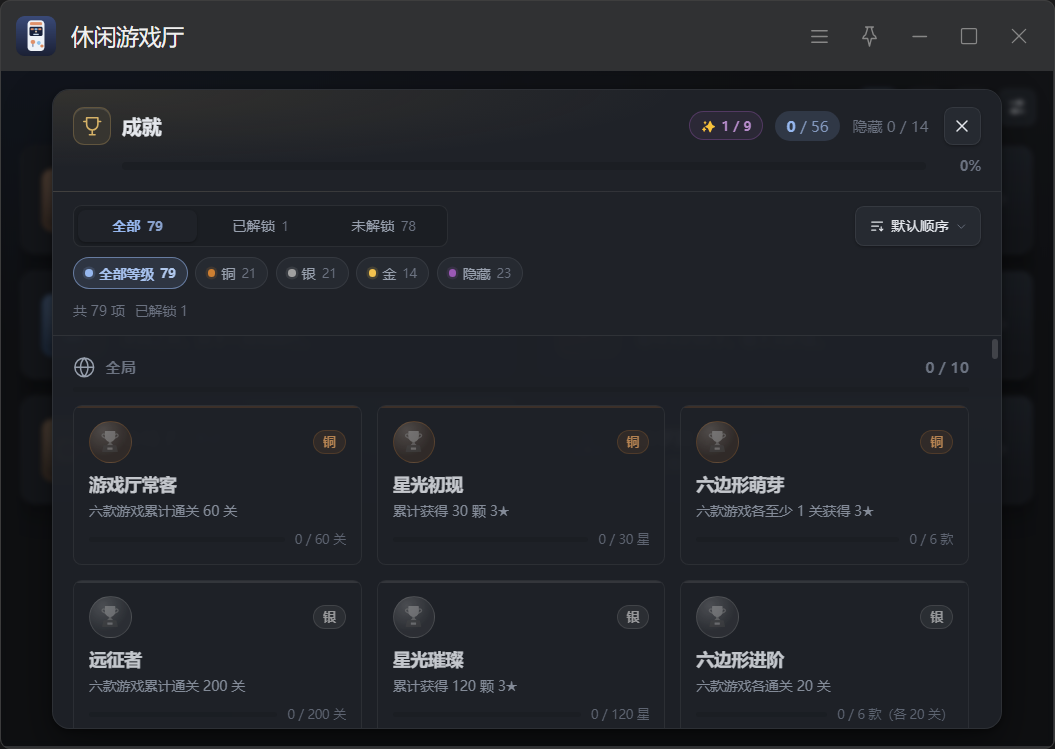Click the 0 / 6 款 (各 20 关) text
This screenshot has width=1055, height=749.
pyautogui.click(x=892, y=714)
